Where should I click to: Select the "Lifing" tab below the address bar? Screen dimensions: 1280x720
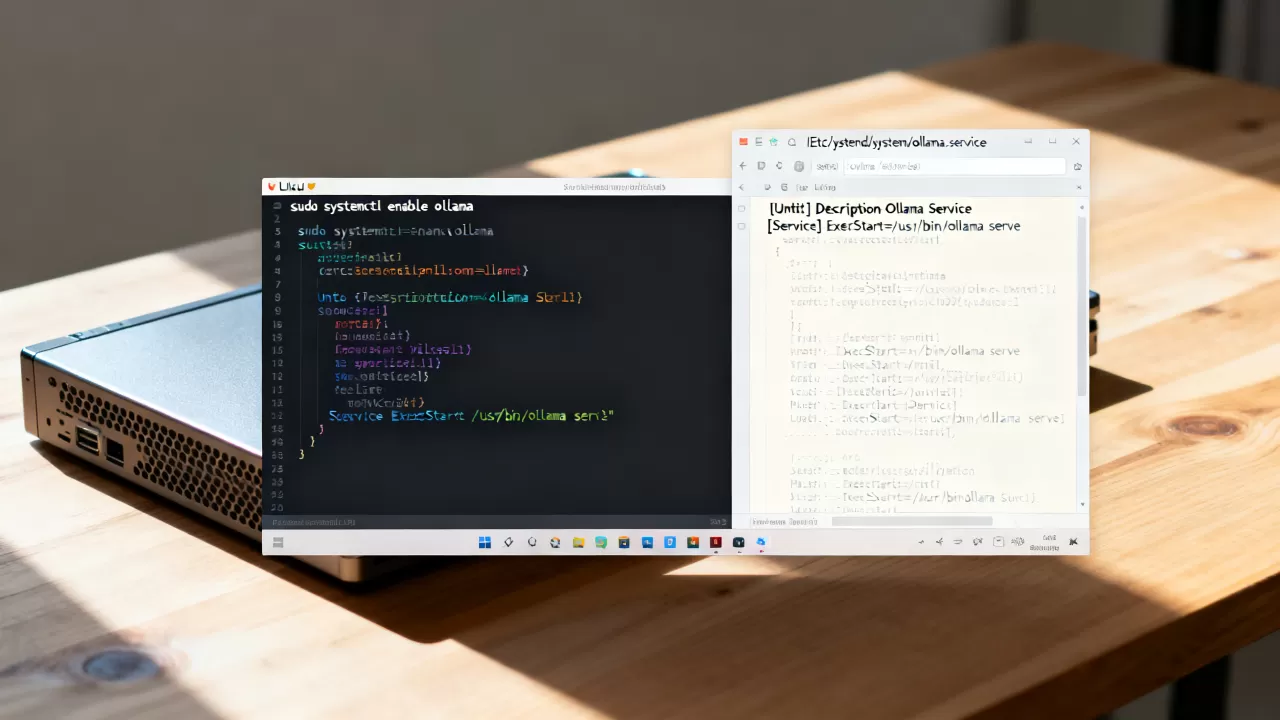click(824, 187)
